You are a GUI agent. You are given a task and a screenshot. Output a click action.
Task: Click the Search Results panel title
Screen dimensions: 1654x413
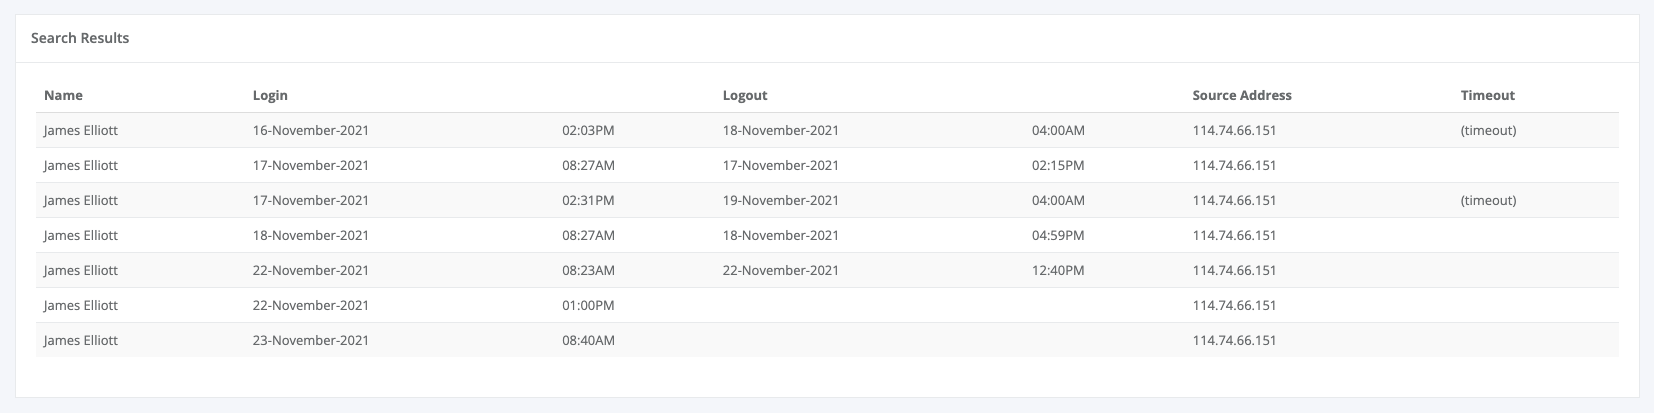(x=80, y=38)
